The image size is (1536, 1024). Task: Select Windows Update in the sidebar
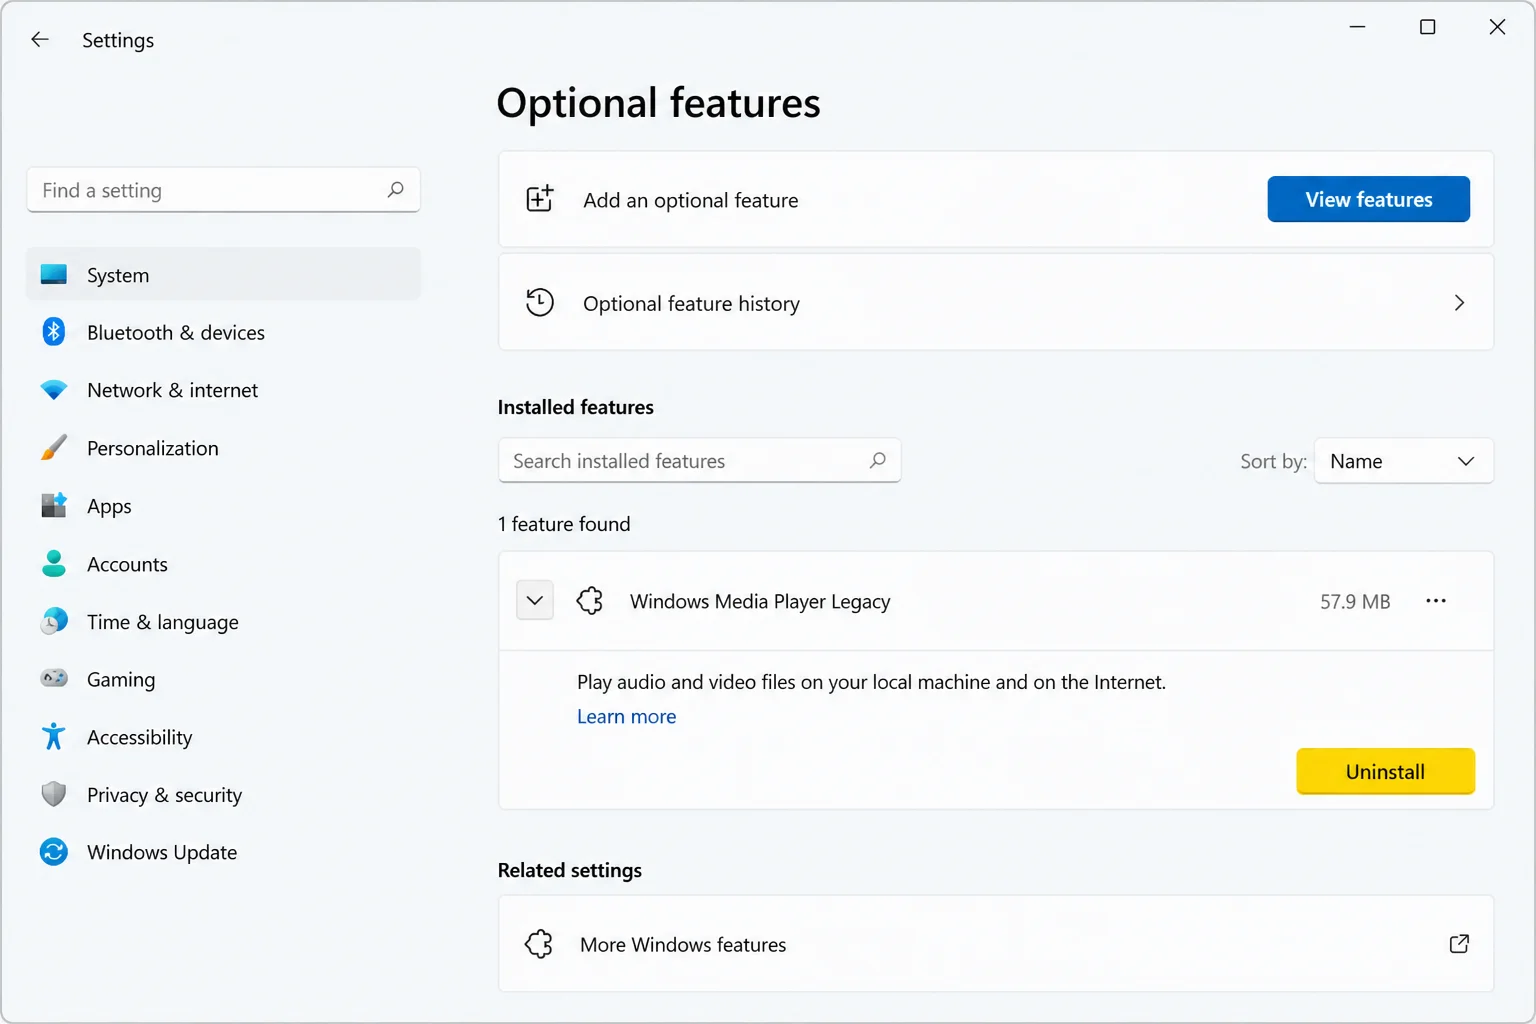pos(223,852)
